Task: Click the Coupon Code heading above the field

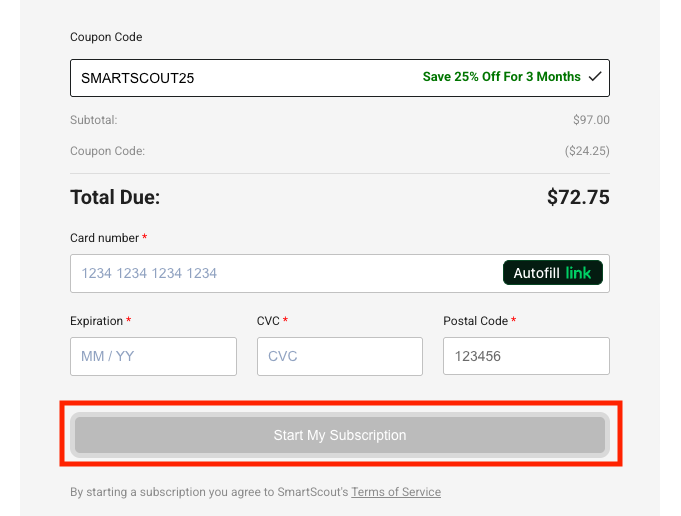Action: tap(106, 37)
